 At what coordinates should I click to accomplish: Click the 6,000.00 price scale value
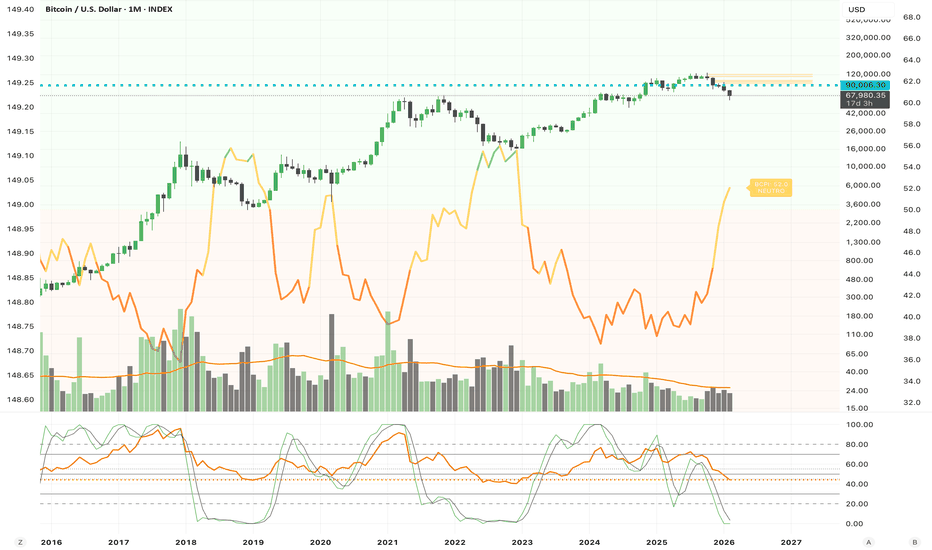point(864,186)
